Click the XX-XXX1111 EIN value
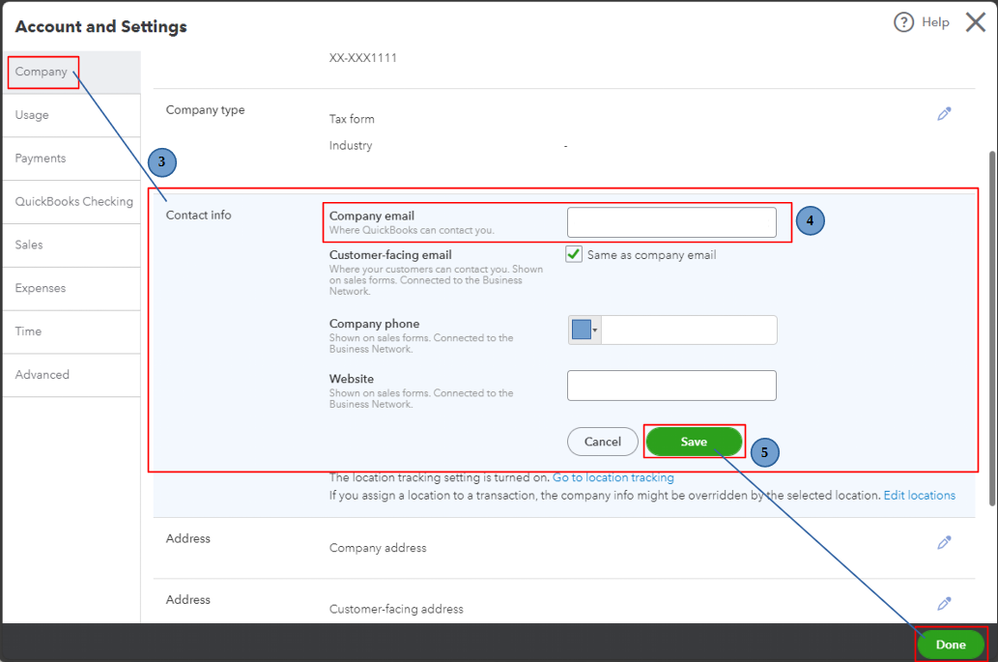The height and width of the screenshot is (662, 998). point(363,58)
